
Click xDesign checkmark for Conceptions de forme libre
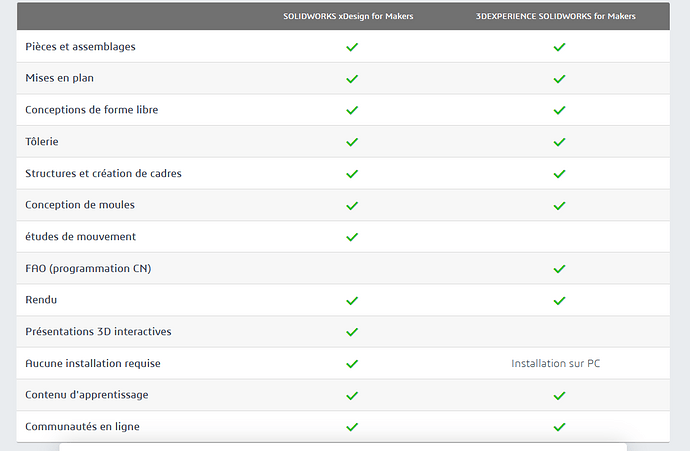point(352,110)
